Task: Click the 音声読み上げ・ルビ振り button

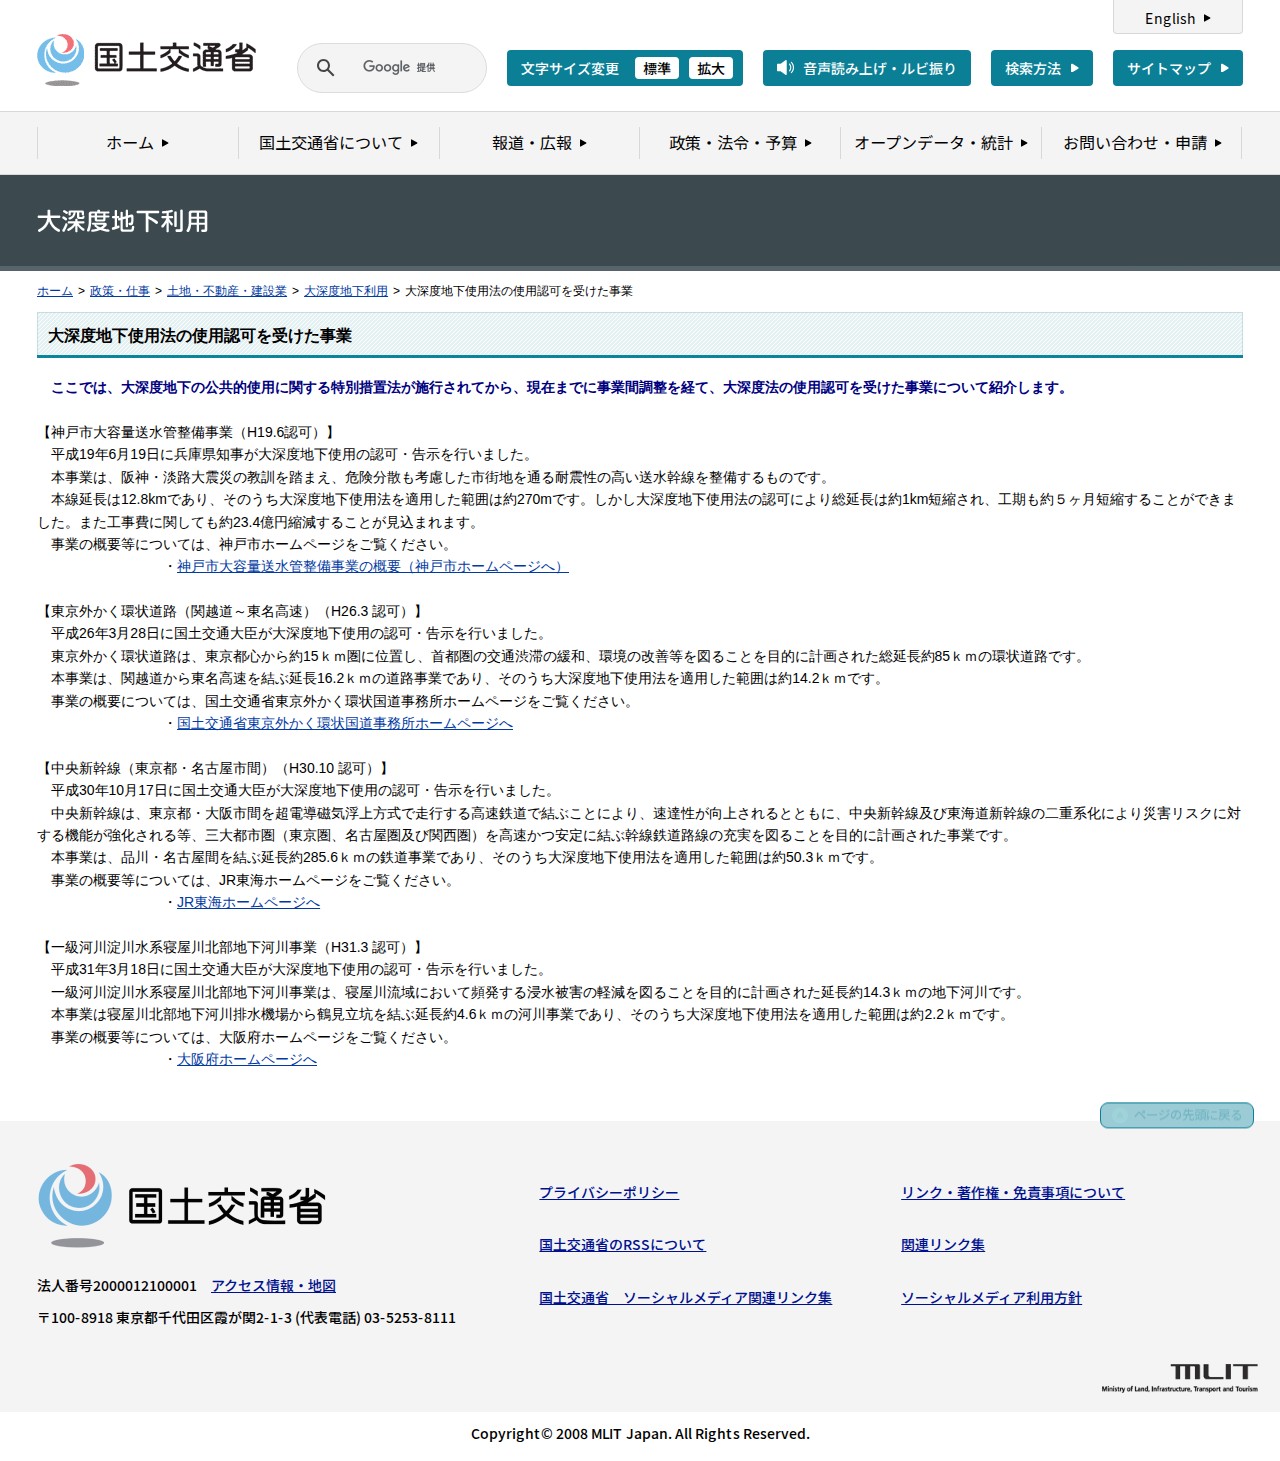Action: tap(867, 68)
